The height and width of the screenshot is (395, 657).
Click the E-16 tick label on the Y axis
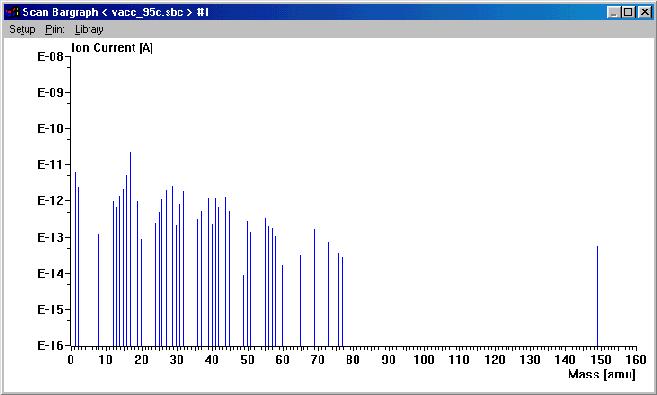[50, 345]
